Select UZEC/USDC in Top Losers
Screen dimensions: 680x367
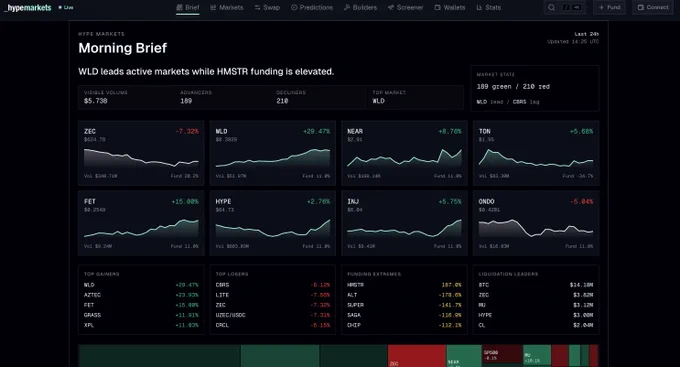click(x=273, y=315)
